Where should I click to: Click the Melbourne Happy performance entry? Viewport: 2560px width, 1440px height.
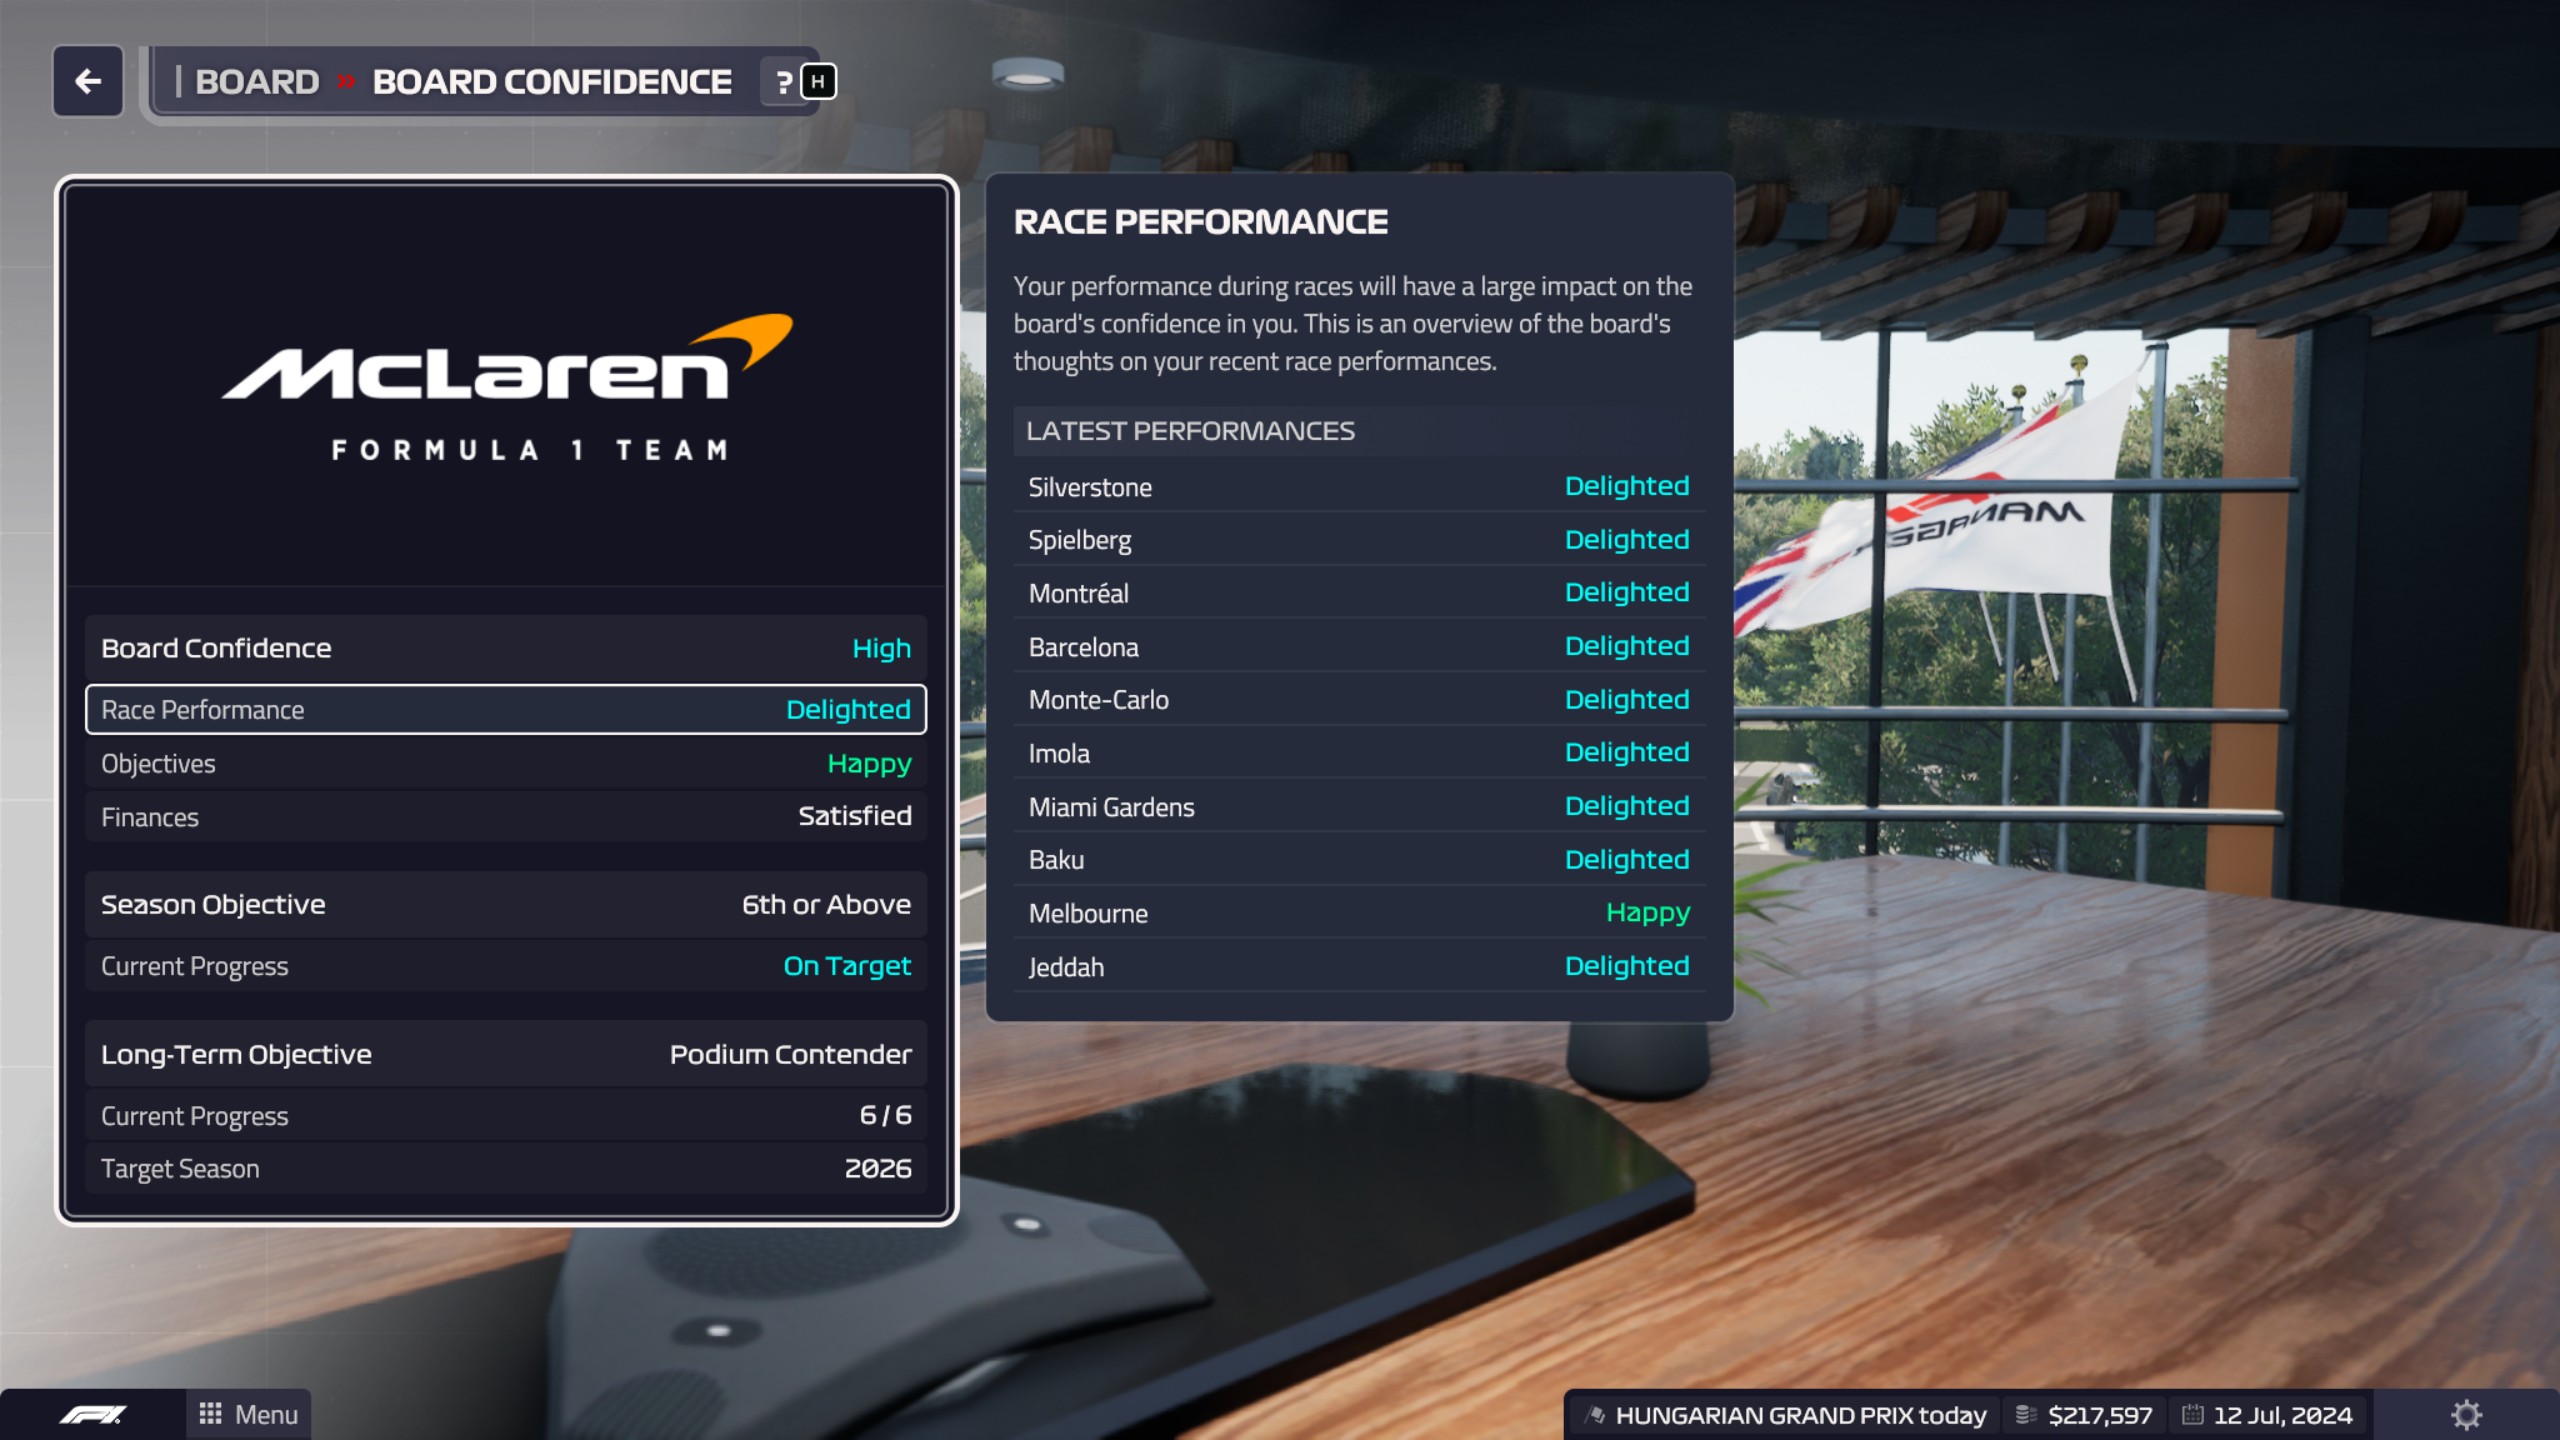click(1358, 913)
